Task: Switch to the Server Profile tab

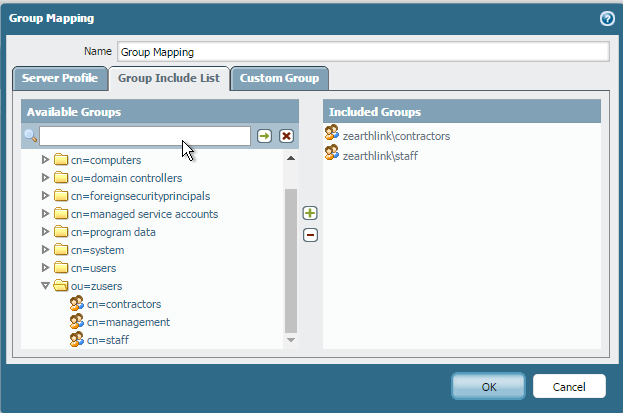Action: point(60,78)
